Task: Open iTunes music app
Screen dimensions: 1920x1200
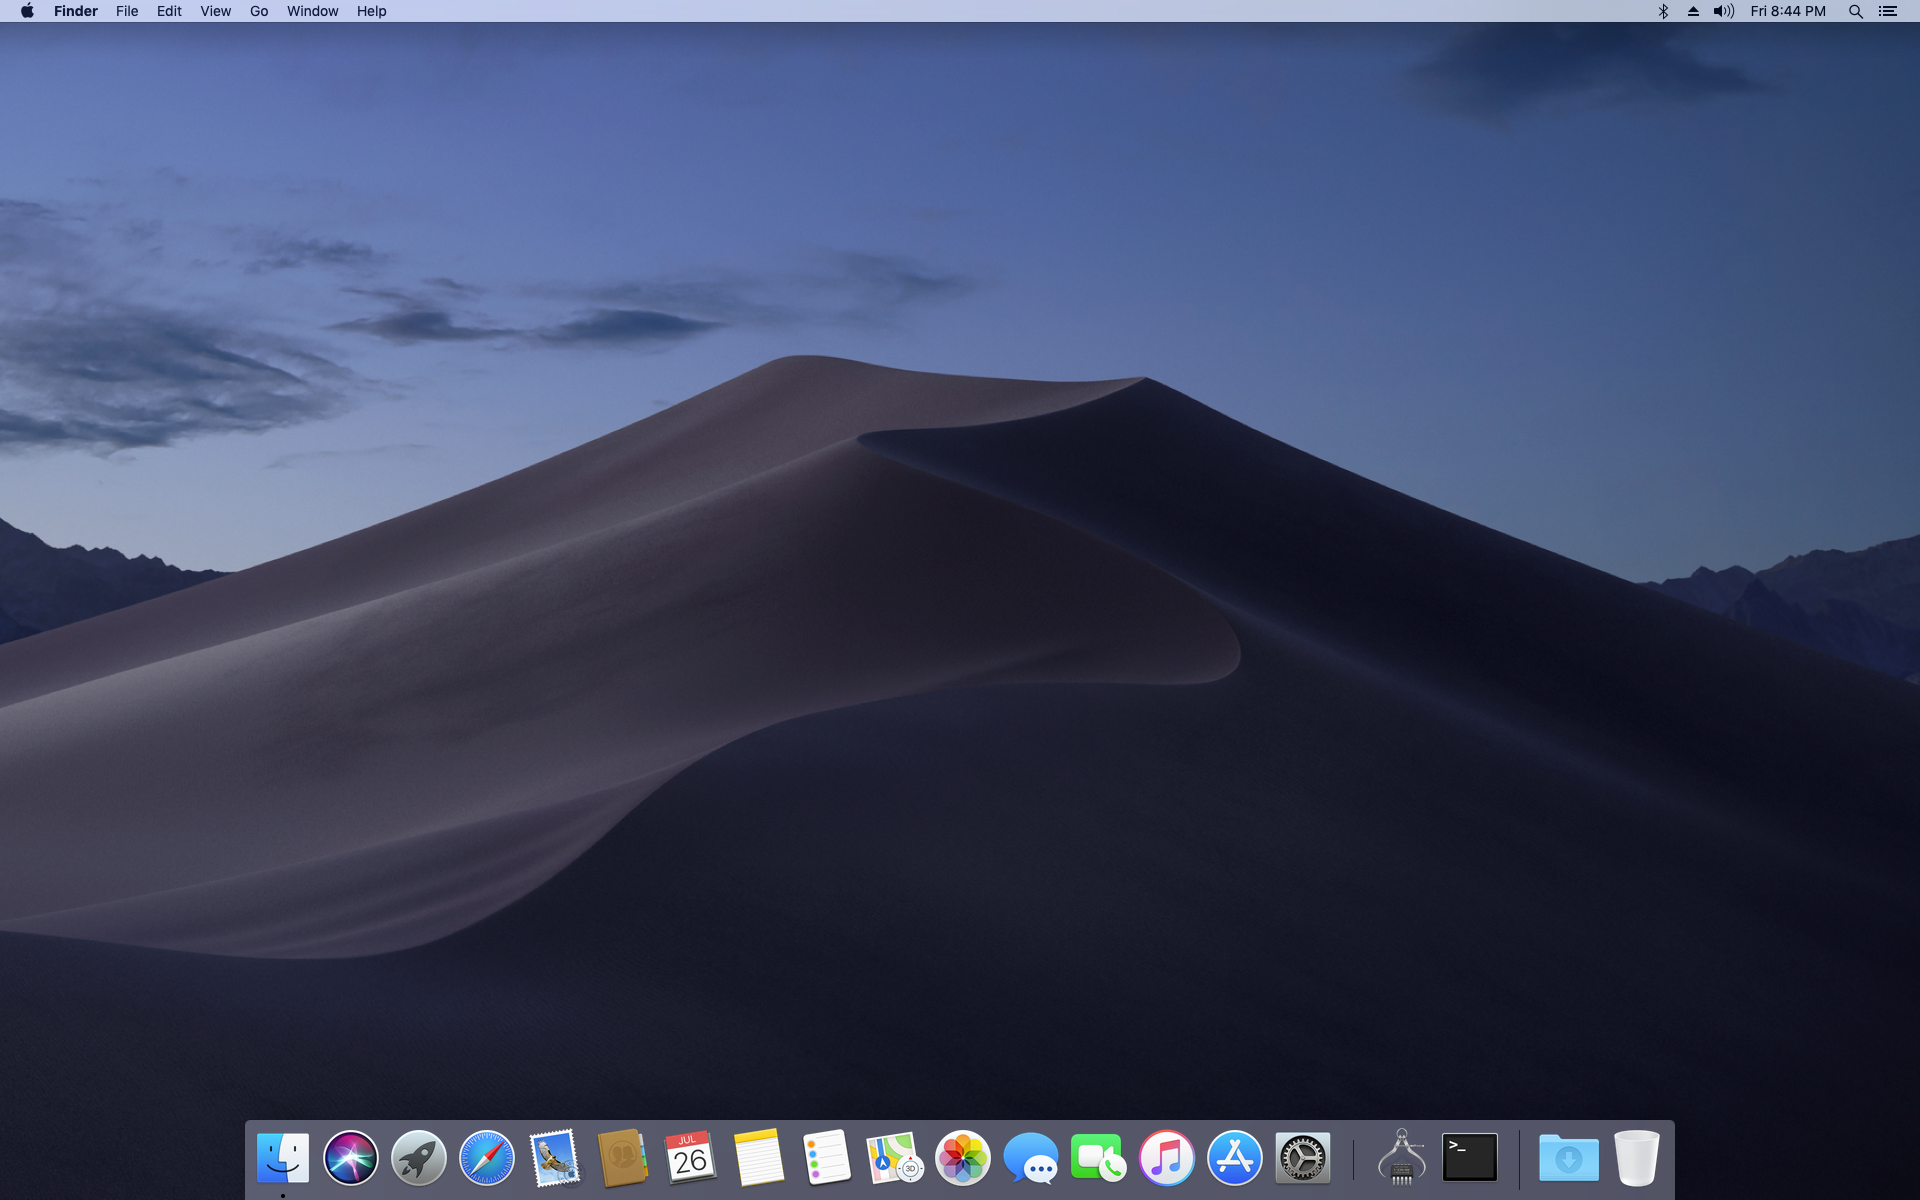Action: point(1166,1158)
